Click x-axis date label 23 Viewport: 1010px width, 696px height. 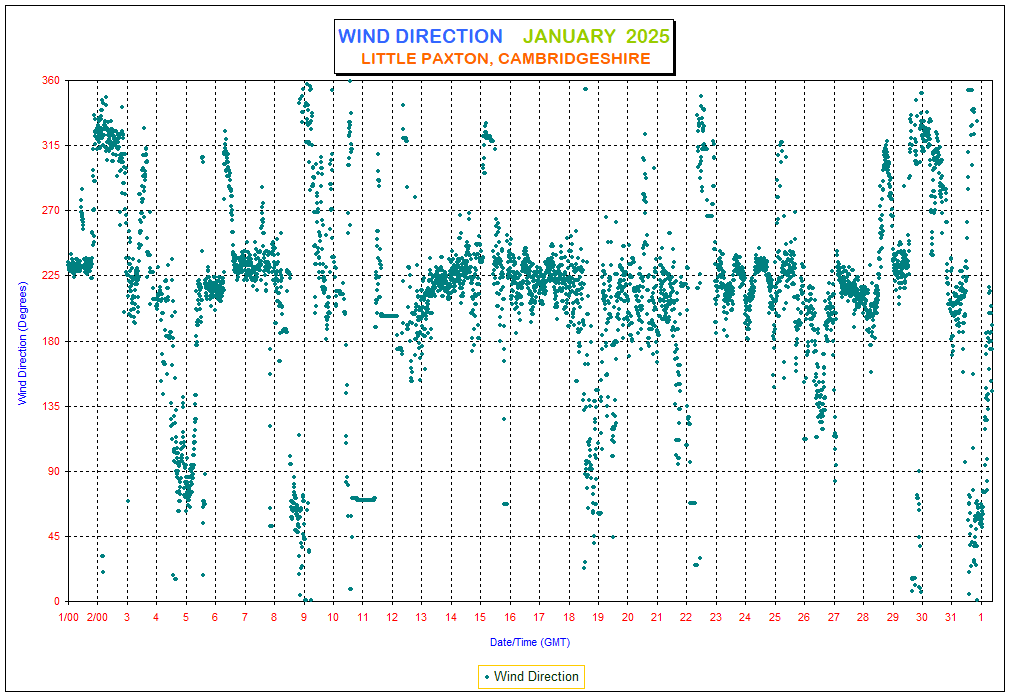click(716, 617)
